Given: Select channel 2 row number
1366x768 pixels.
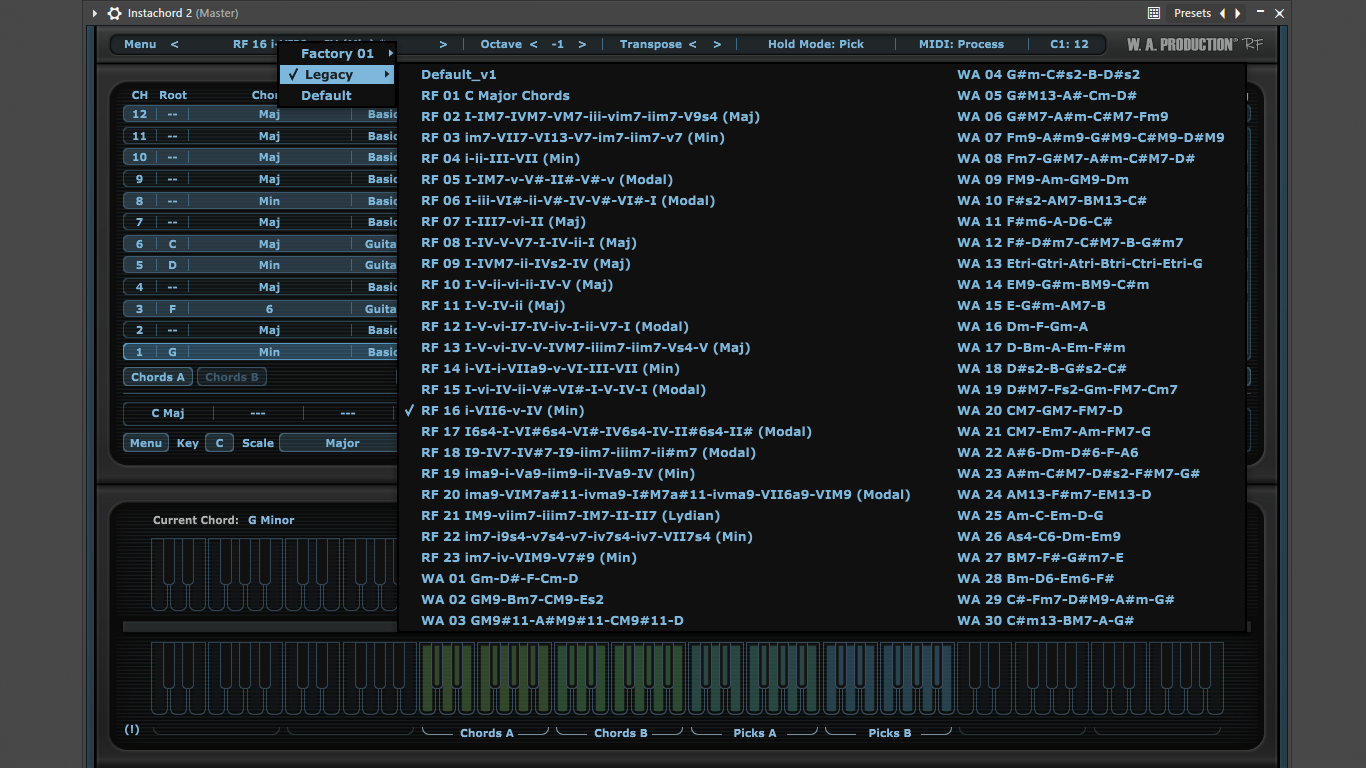Looking at the screenshot, I should click(x=140, y=330).
